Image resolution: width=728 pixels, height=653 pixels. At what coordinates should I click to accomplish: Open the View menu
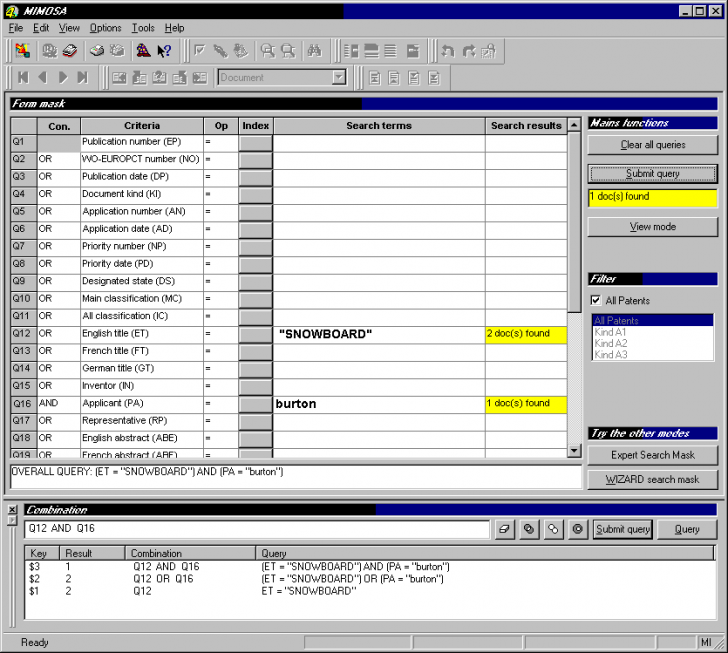(69, 28)
